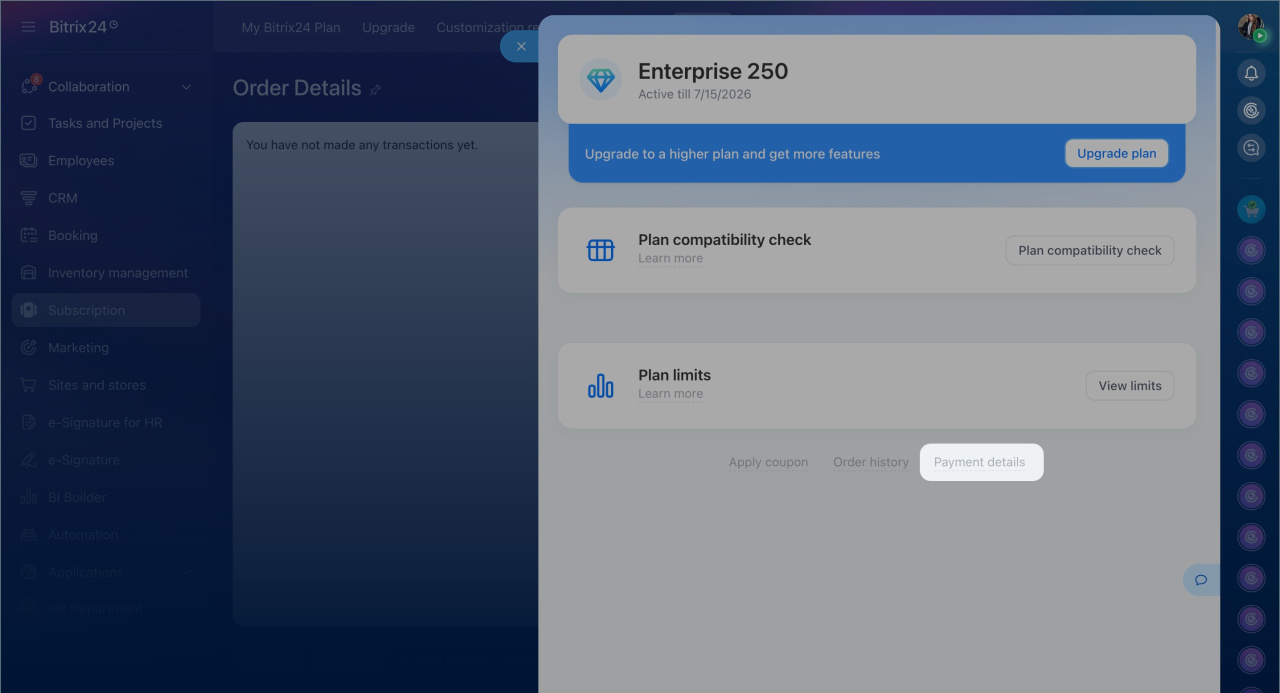Open the Upgrade tab in top menu
The width and height of the screenshot is (1280, 693).
388,28
